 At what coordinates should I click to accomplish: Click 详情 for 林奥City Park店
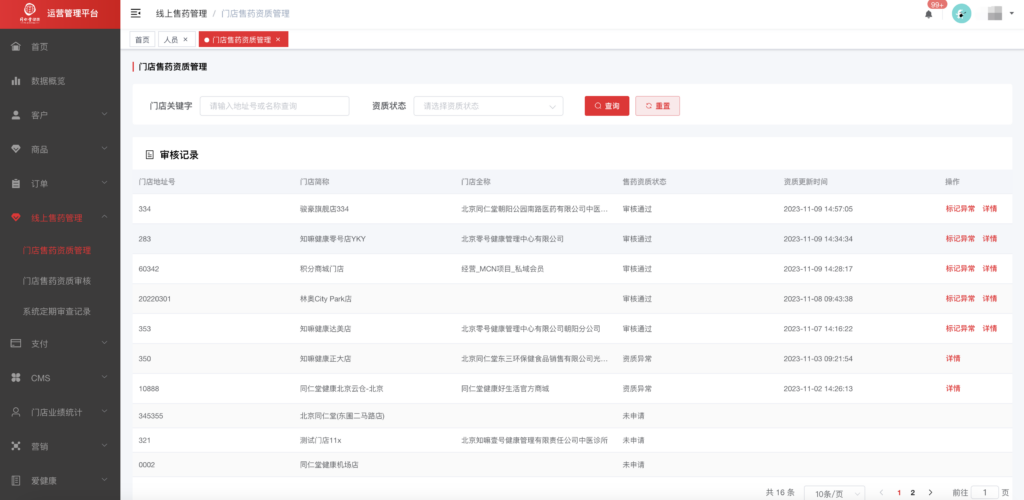click(x=989, y=299)
